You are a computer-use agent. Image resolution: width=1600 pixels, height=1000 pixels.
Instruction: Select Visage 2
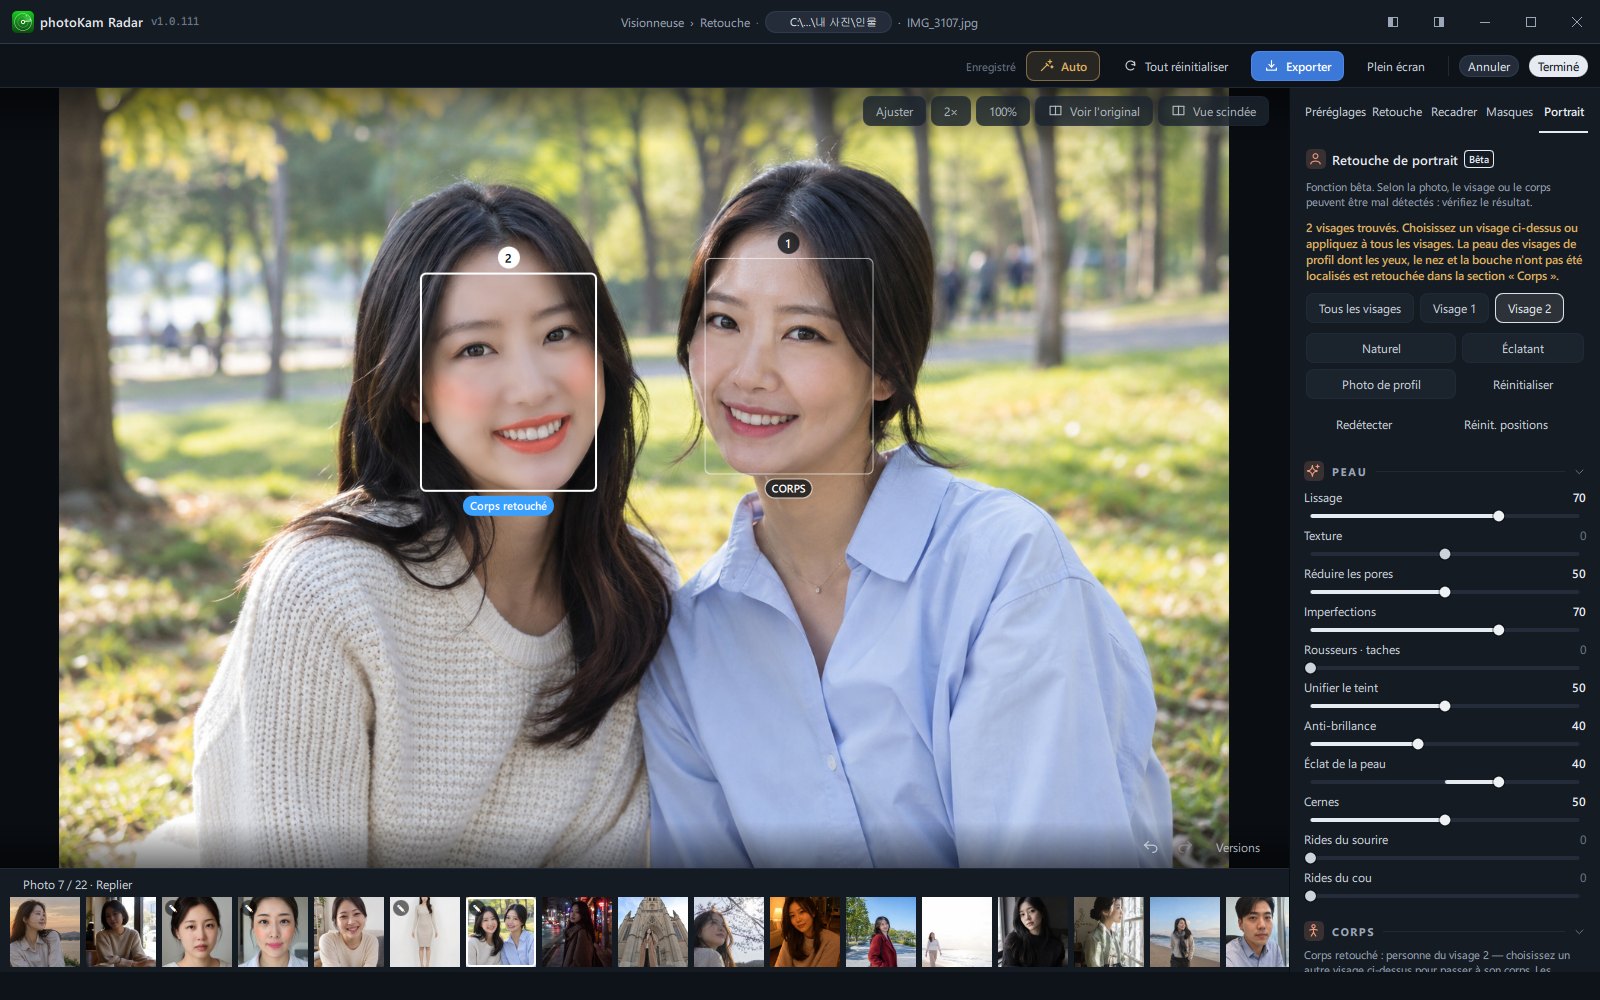pyautogui.click(x=1529, y=309)
